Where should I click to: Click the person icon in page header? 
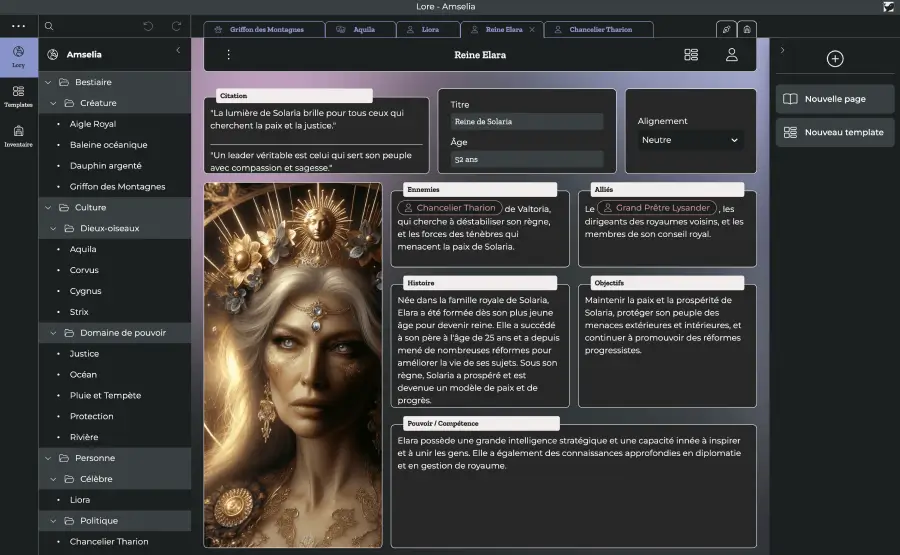731,55
